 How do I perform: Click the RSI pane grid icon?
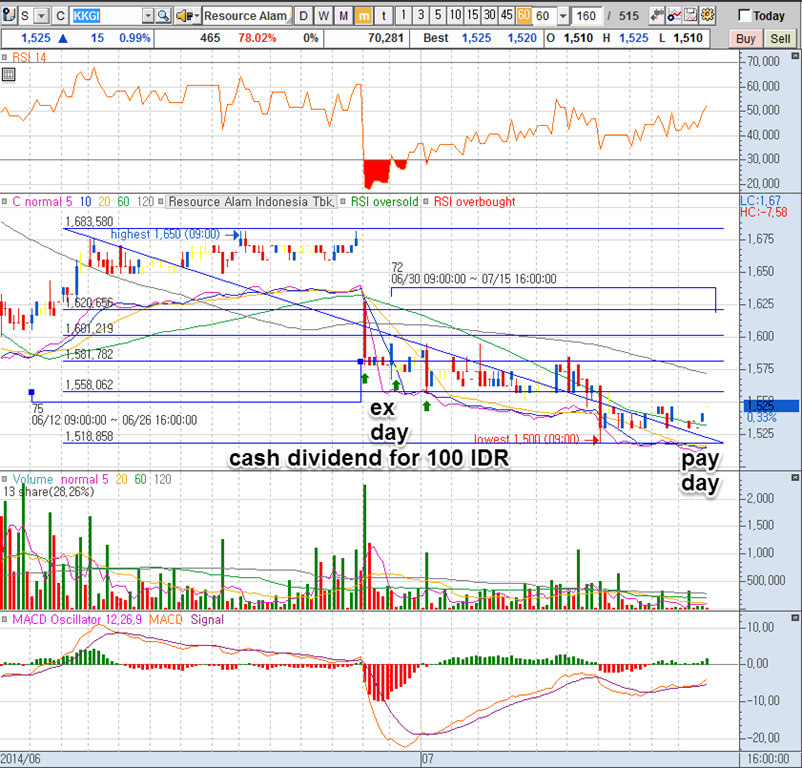click(x=9, y=75)
